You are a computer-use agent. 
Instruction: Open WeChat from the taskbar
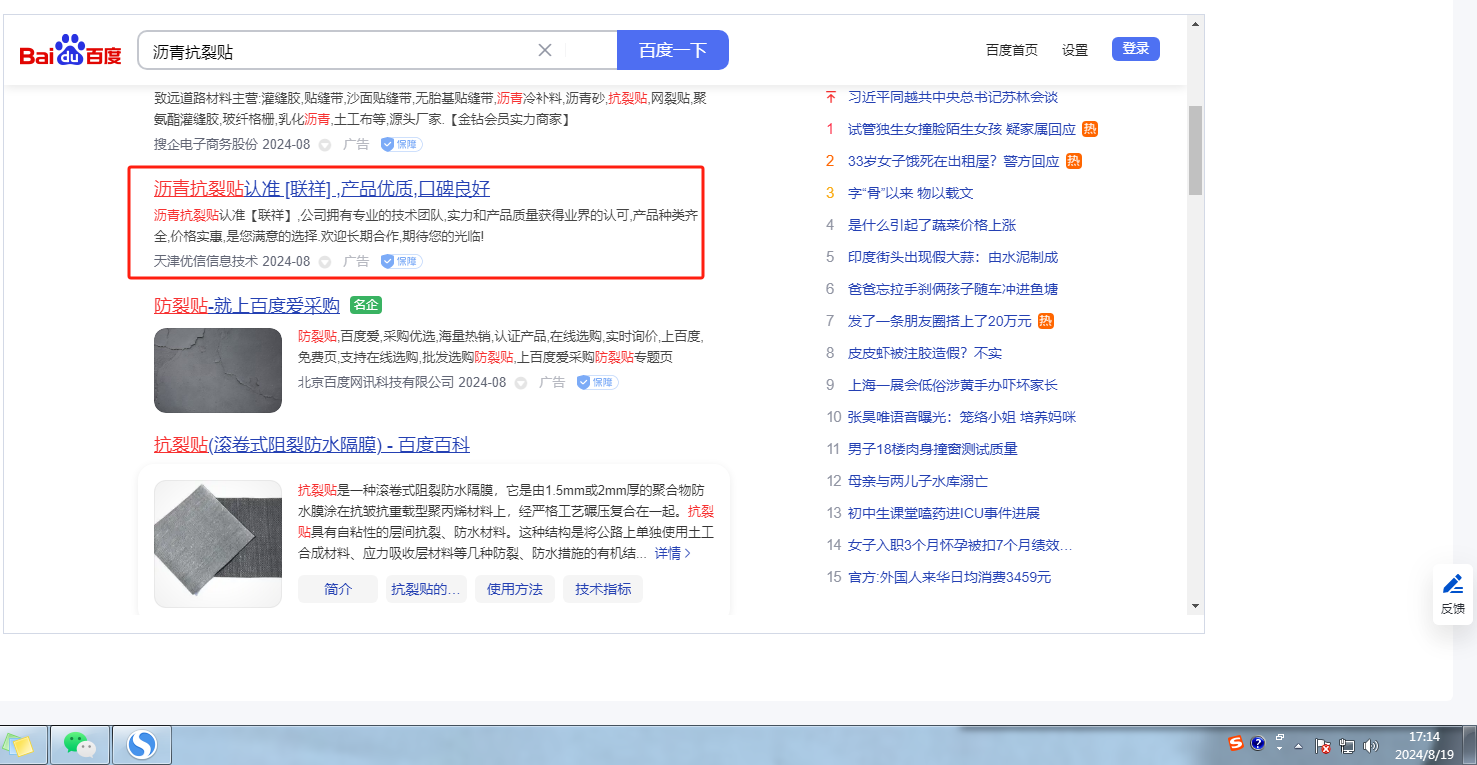pyautogui.click(x=79, y=744)
